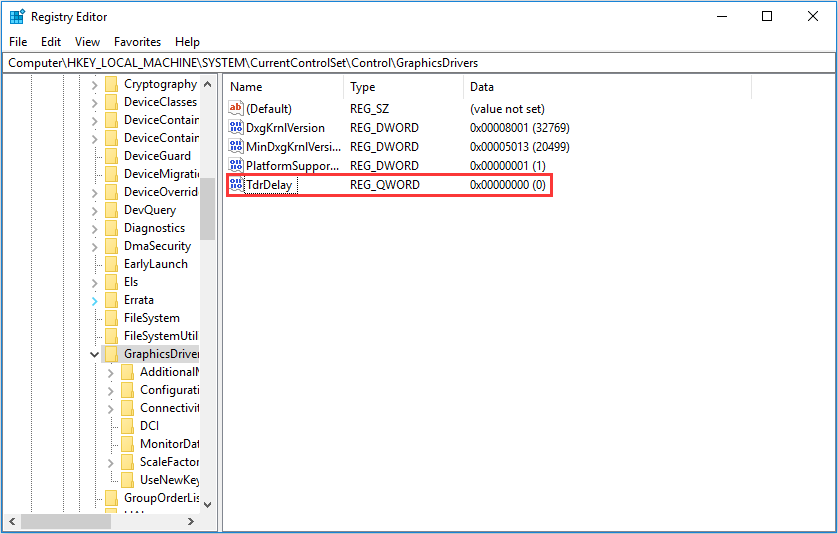Select the DevQuery key in tree
This screenshot has height=534, width=838.
tap(149, 210)
